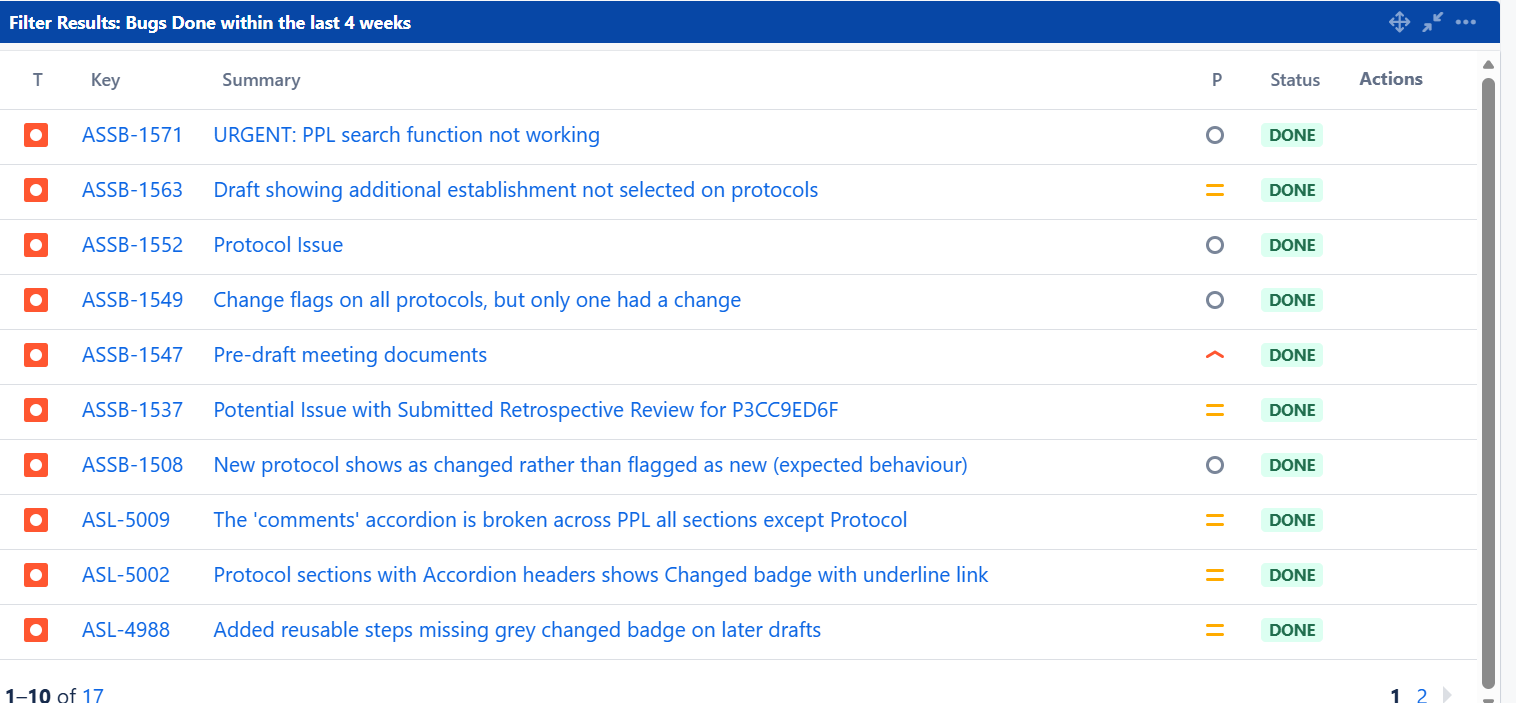This screenshot has height=703, width=1516.
Task: Click the bug icon next to ASL-4988
Action: (x=36, y=629)
